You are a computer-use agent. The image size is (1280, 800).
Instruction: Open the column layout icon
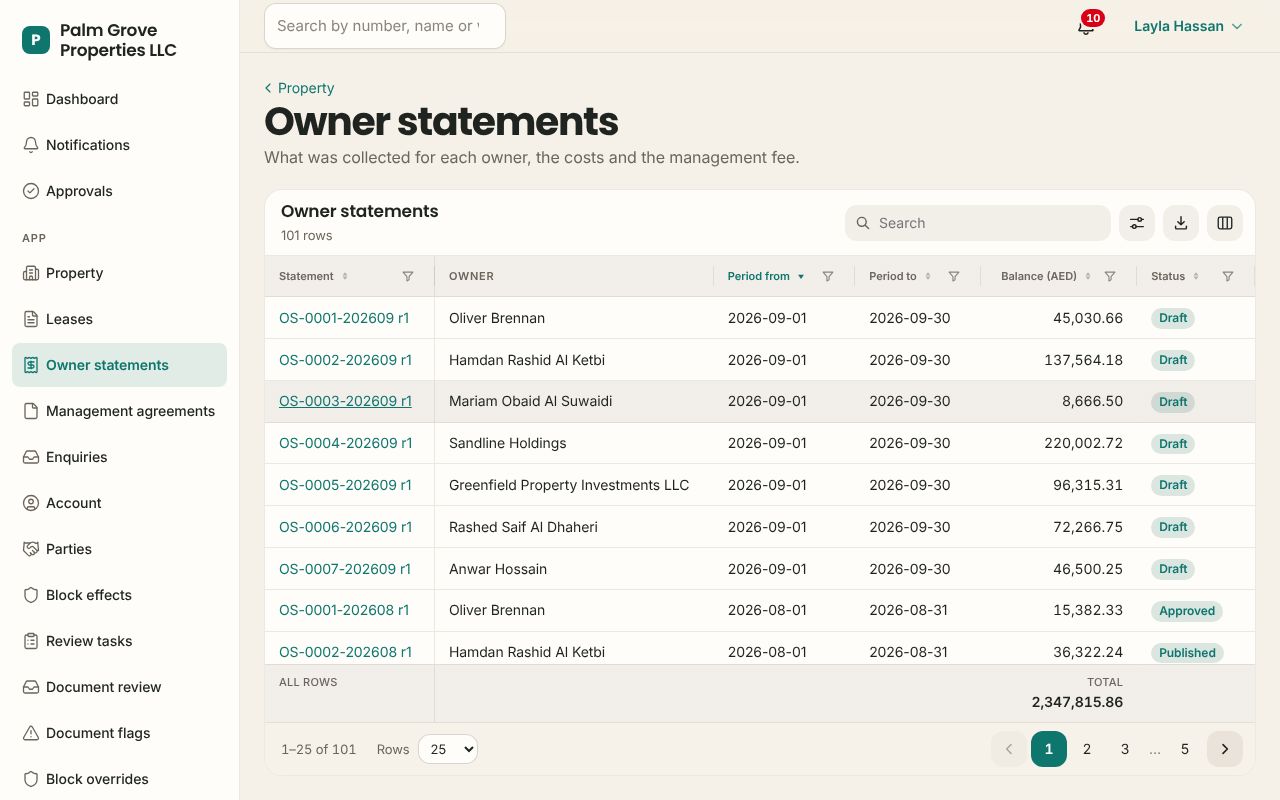point(1225,223)
